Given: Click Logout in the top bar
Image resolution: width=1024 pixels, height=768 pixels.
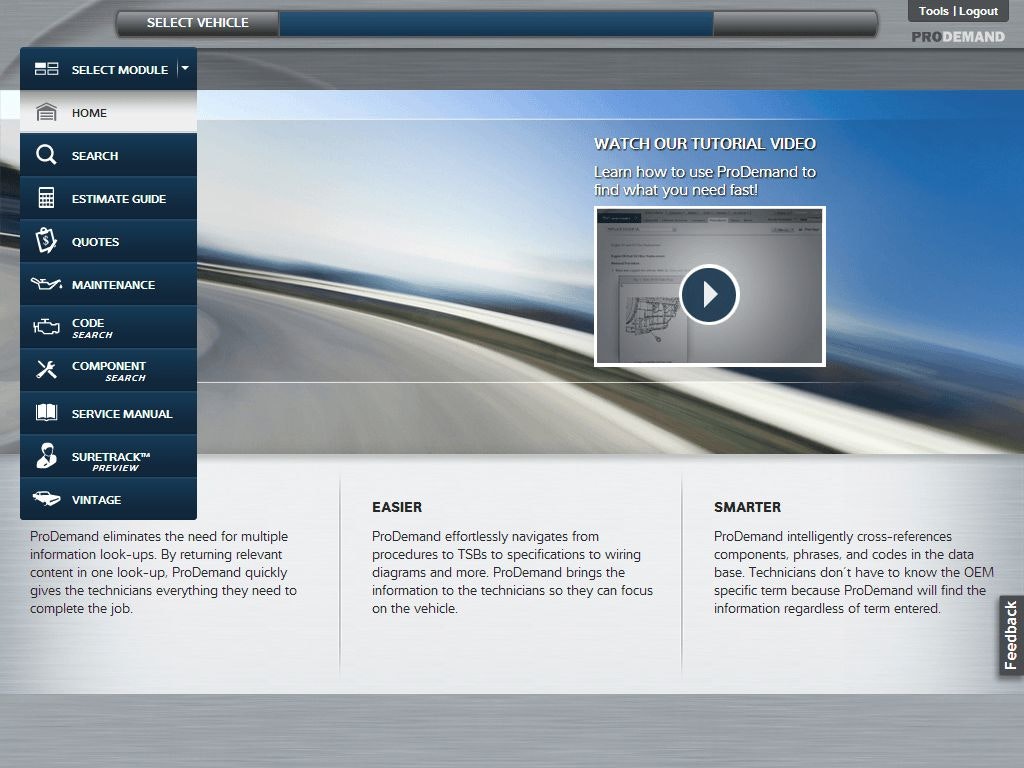Looking at the screenshot, I should coord(980,11).
